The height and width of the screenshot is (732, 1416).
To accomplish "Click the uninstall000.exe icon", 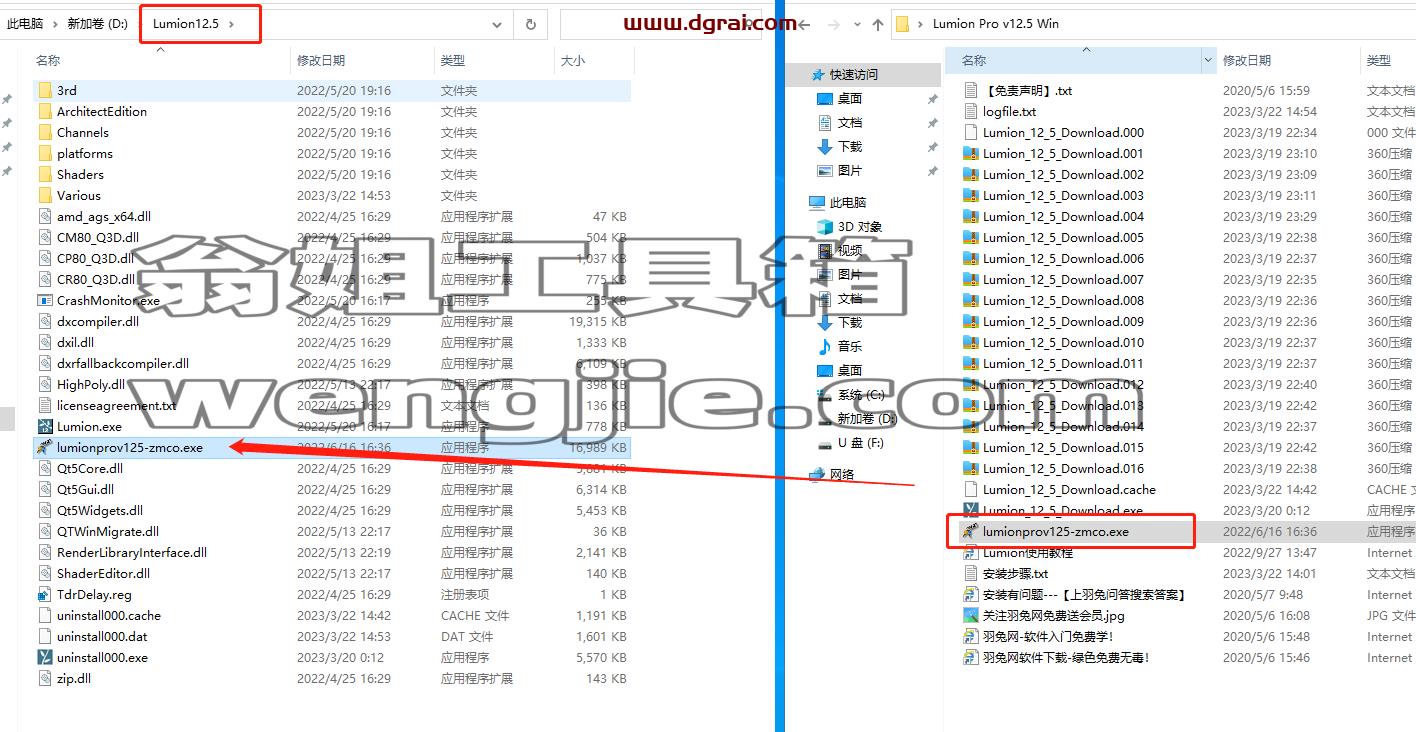I will coord(44,657).
